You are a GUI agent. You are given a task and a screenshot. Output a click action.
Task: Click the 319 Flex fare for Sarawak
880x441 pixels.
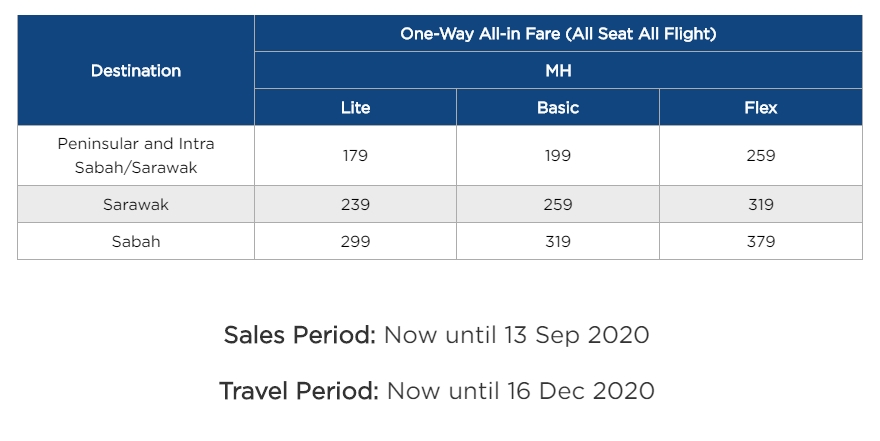tap(760, 204)
